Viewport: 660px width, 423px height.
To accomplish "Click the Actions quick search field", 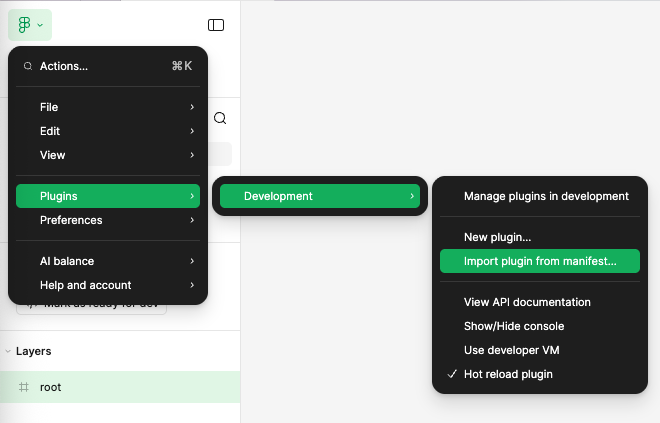I will [x=108, y=66].
